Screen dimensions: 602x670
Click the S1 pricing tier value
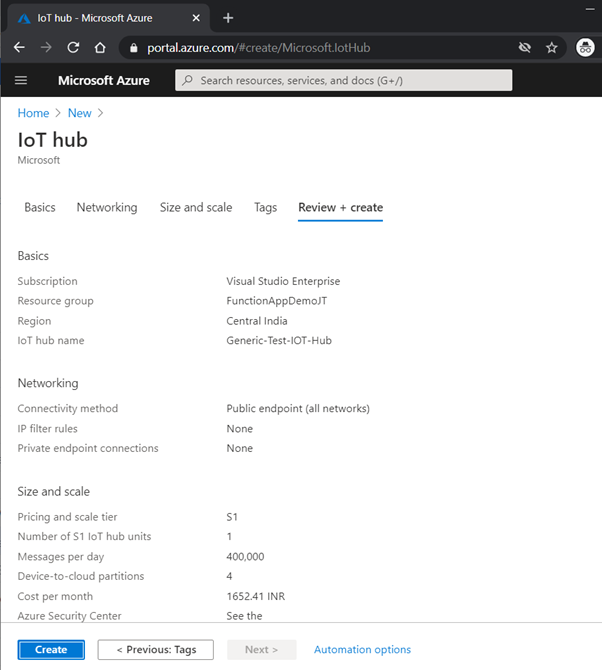(x=232, y=517)
